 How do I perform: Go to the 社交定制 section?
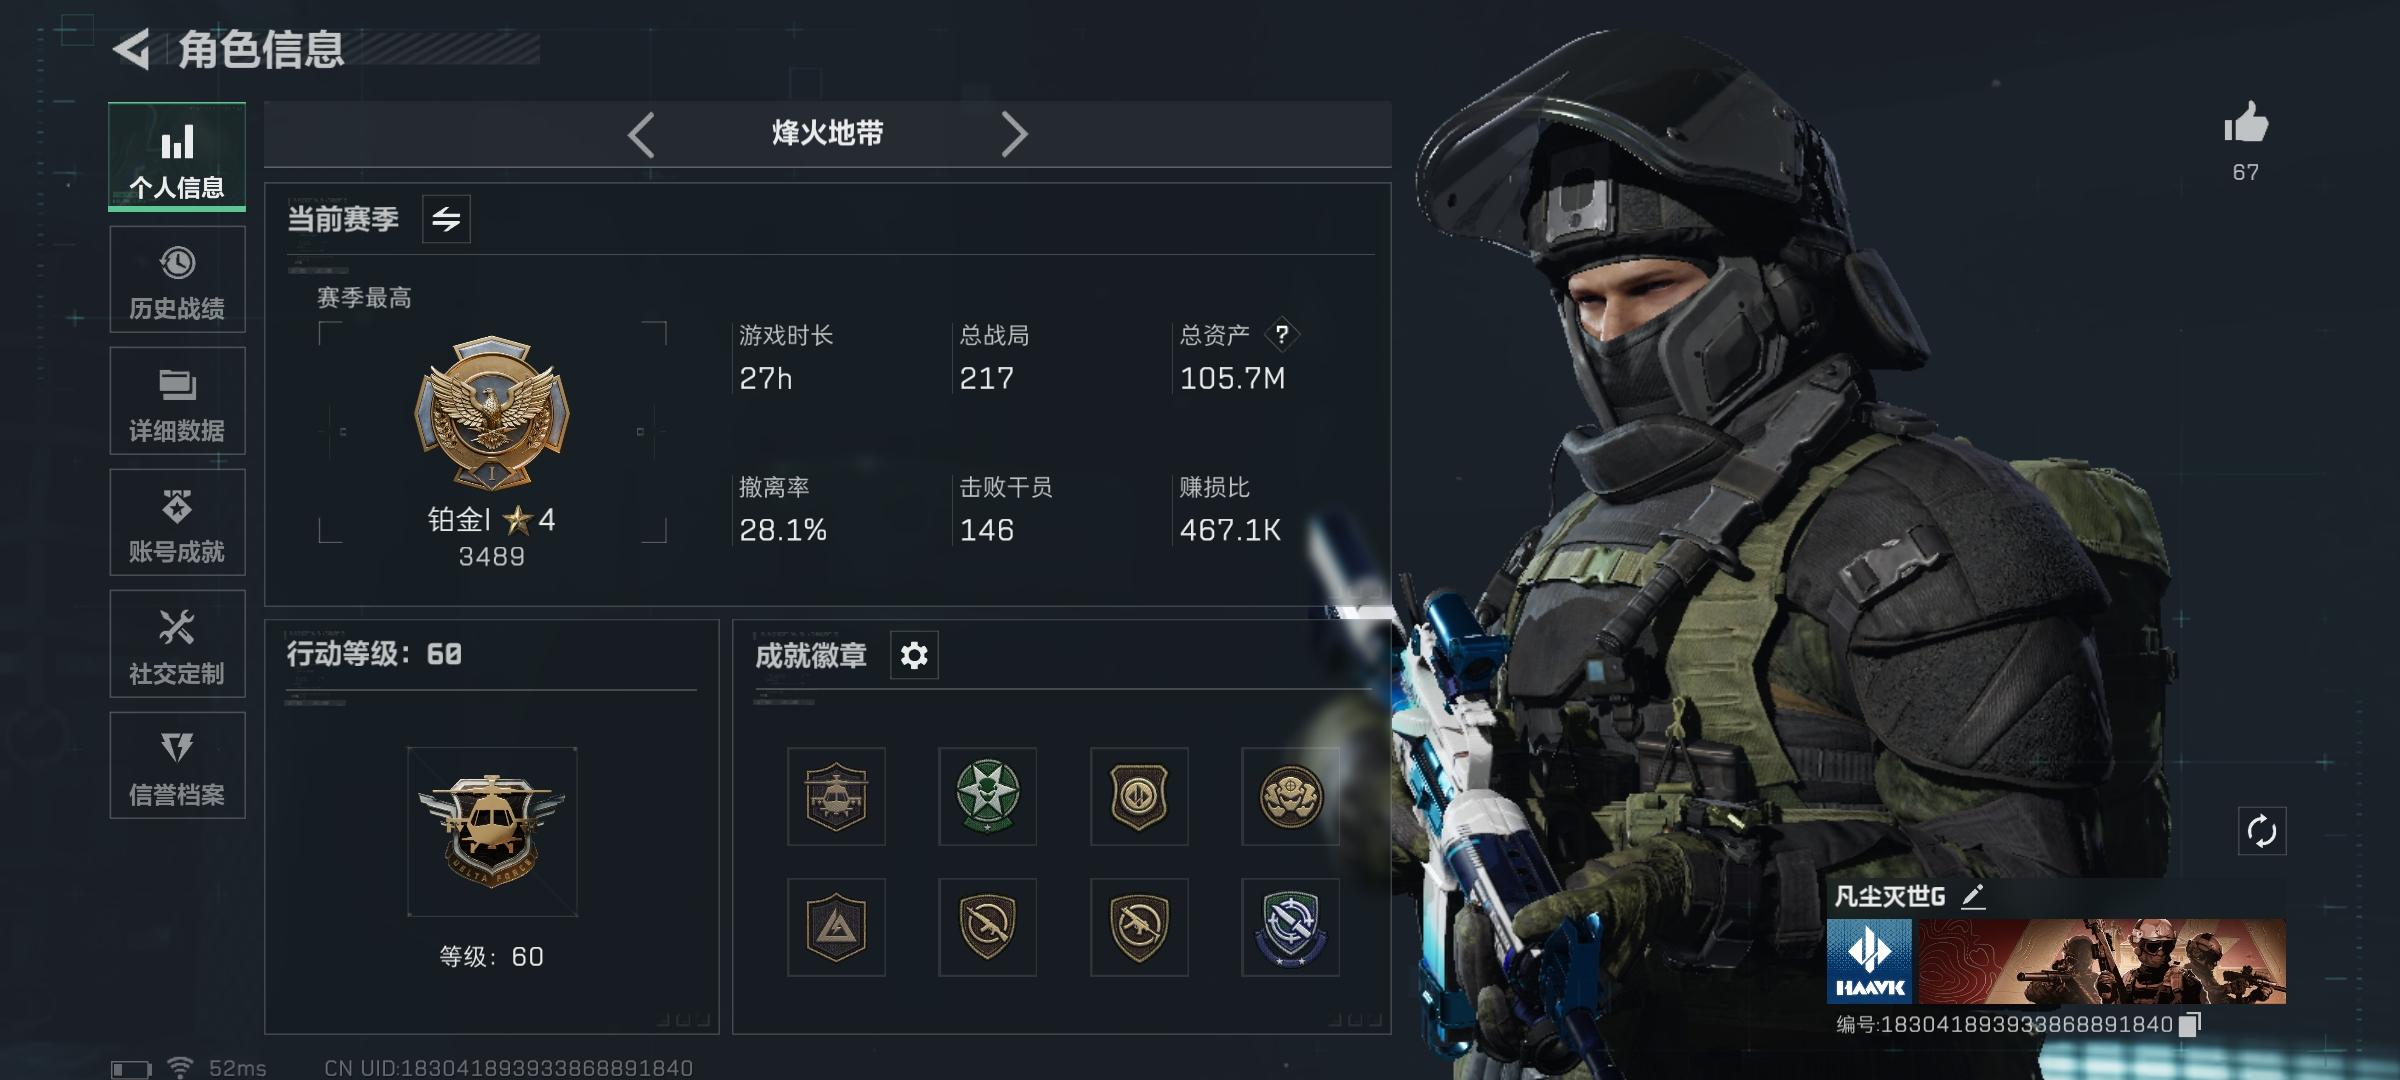click(177, 644)
